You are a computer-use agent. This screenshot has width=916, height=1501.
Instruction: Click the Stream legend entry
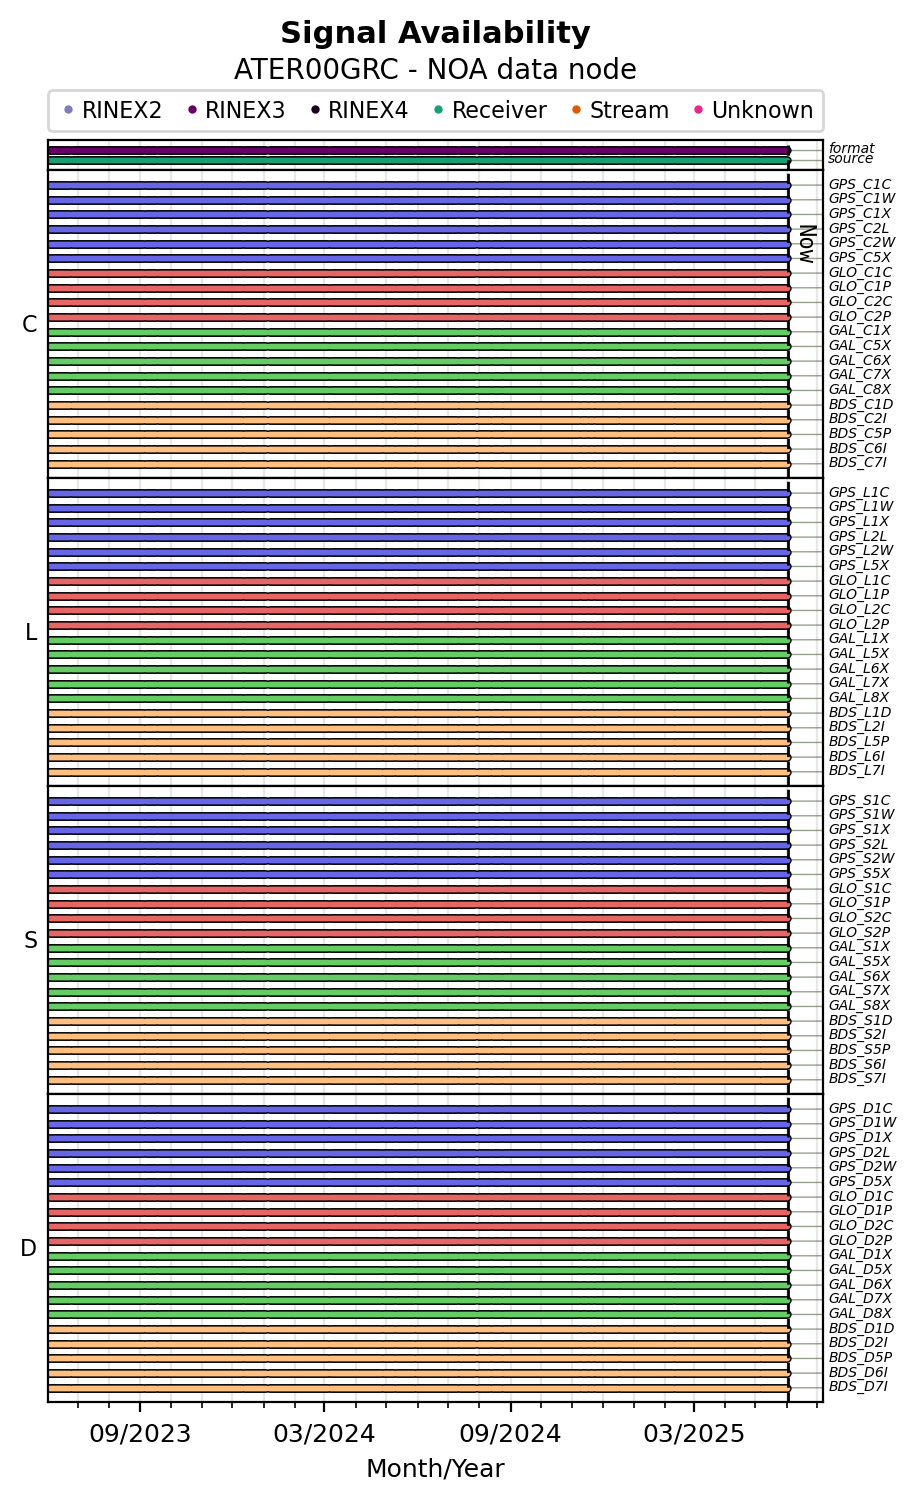619,111
